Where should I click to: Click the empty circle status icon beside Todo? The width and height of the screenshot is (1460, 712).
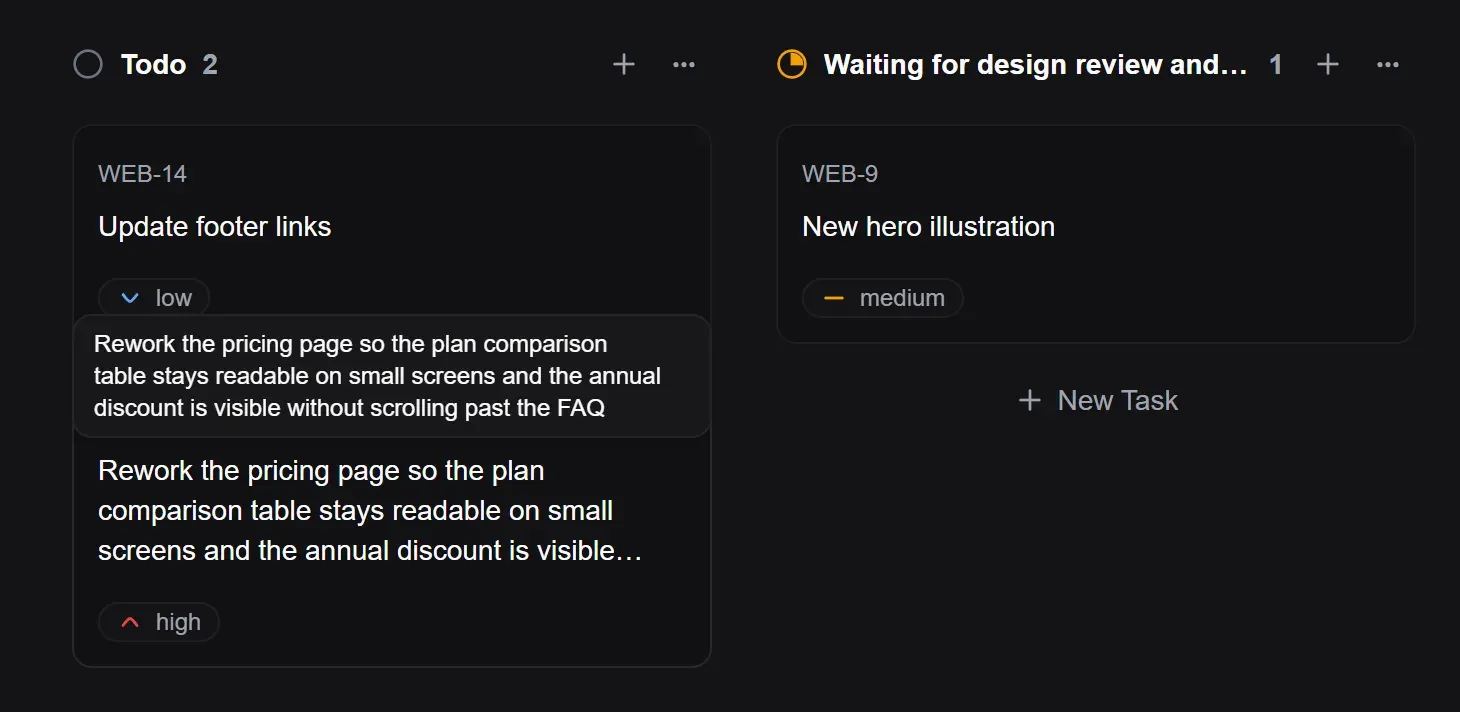click(88, 65)
